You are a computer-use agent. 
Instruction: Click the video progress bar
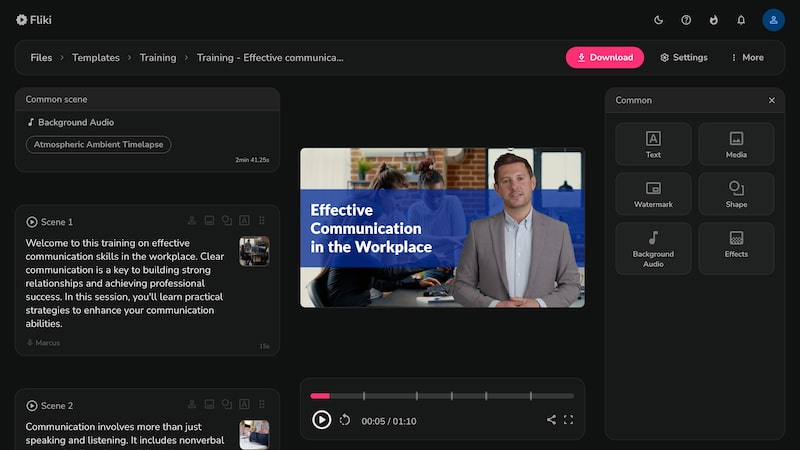pyautogui.click(x=442, y=396)
